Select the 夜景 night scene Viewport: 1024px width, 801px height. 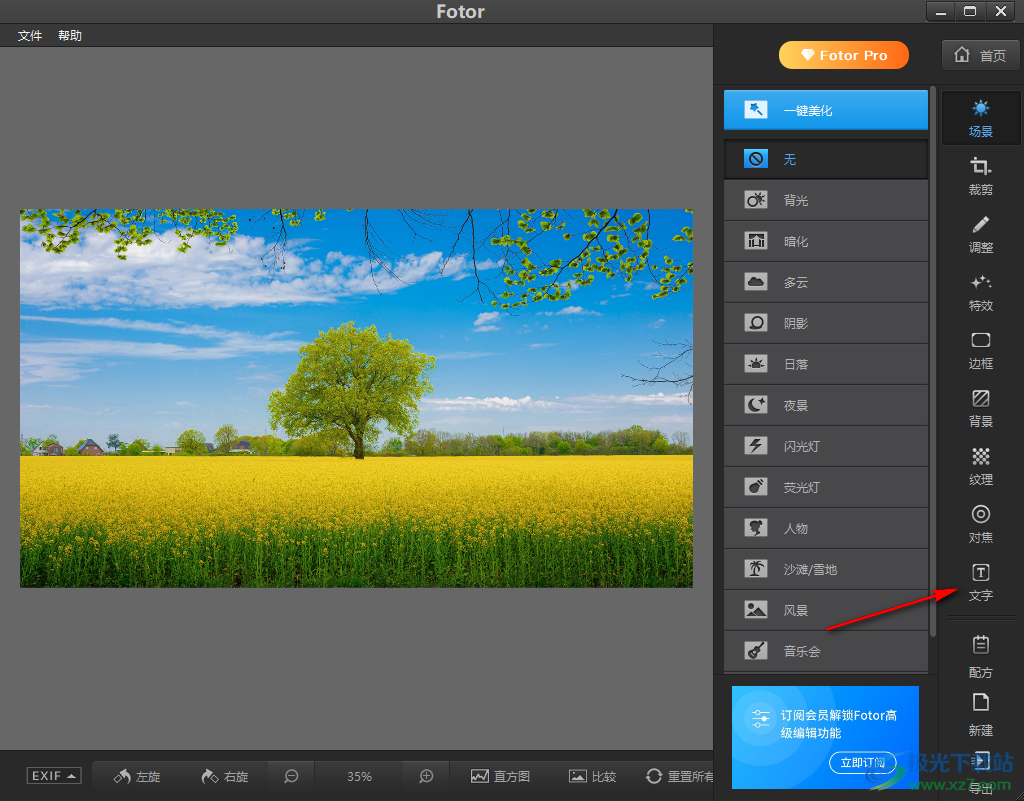coord(825,405)
